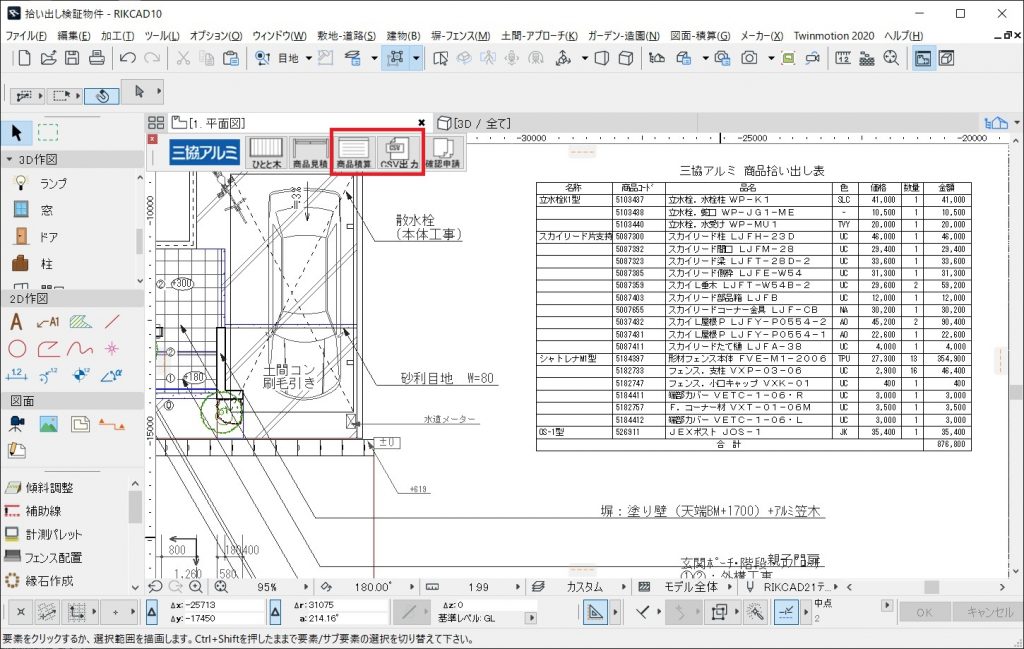Open the 編集(E) menu

74,36
